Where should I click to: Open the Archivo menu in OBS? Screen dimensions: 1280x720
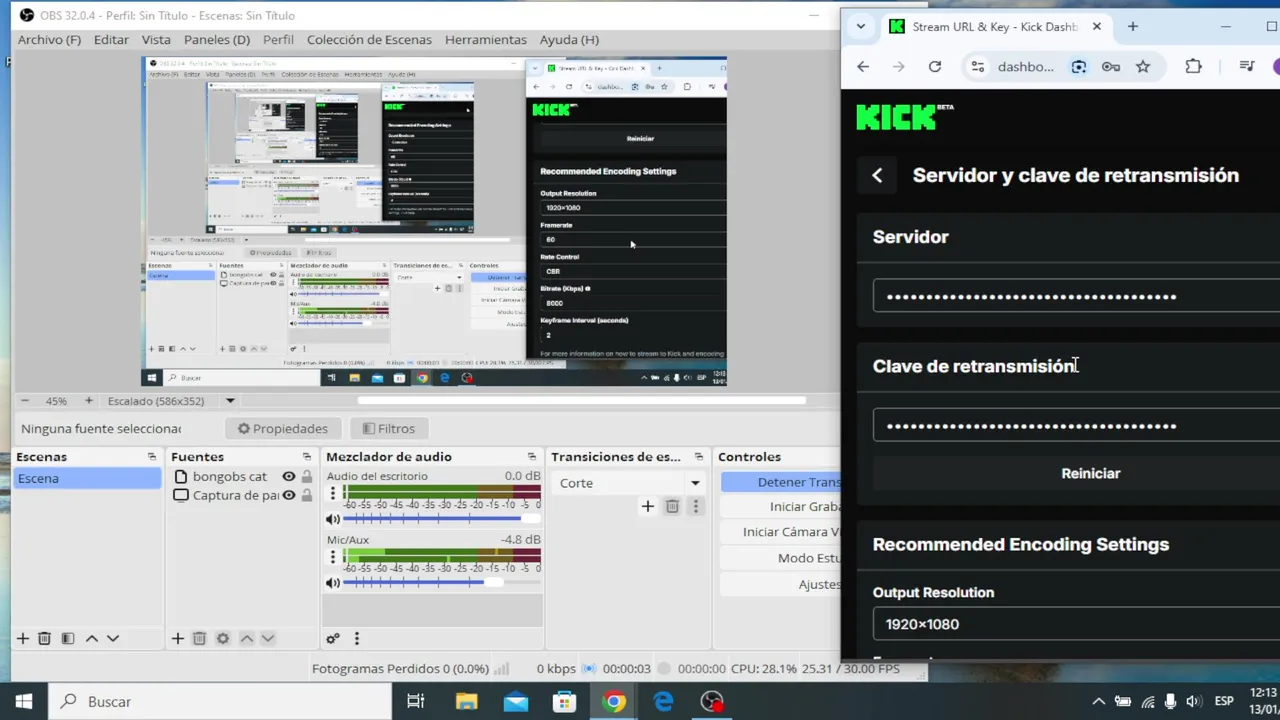(x=49, y=40)
